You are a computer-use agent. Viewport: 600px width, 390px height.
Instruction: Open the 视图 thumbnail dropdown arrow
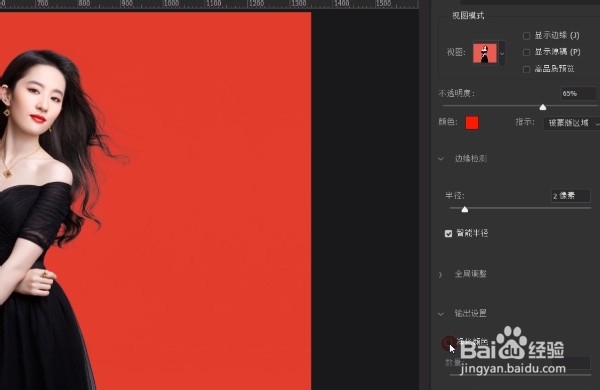tap(502, 53)
